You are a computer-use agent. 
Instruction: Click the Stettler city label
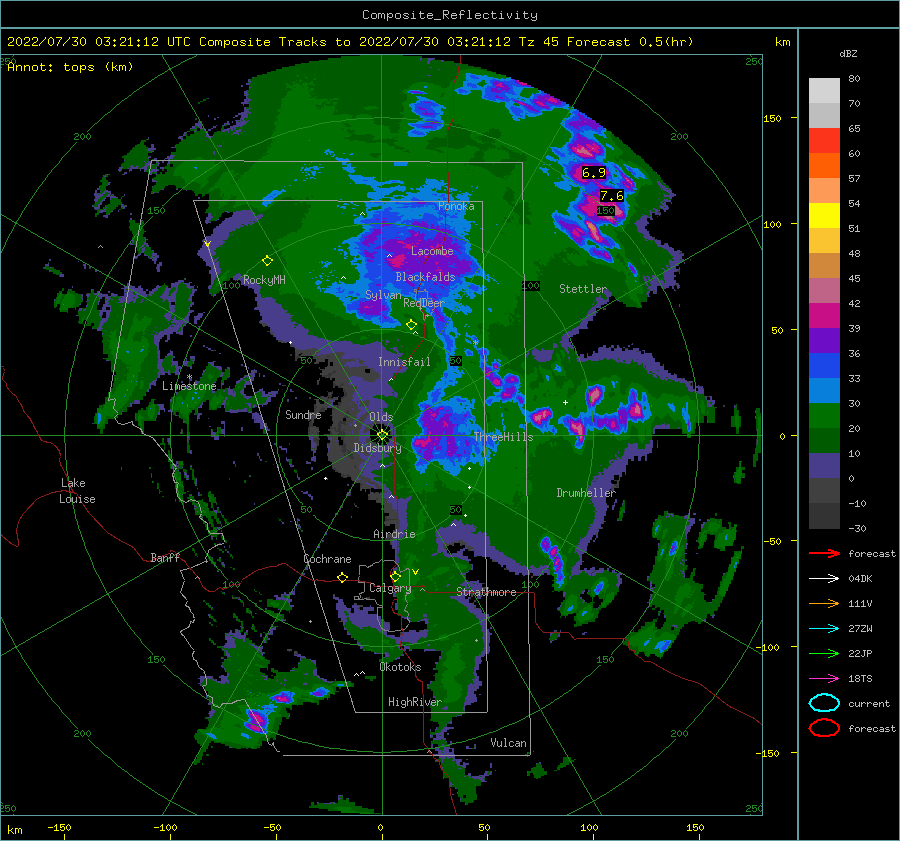point(583,289)
